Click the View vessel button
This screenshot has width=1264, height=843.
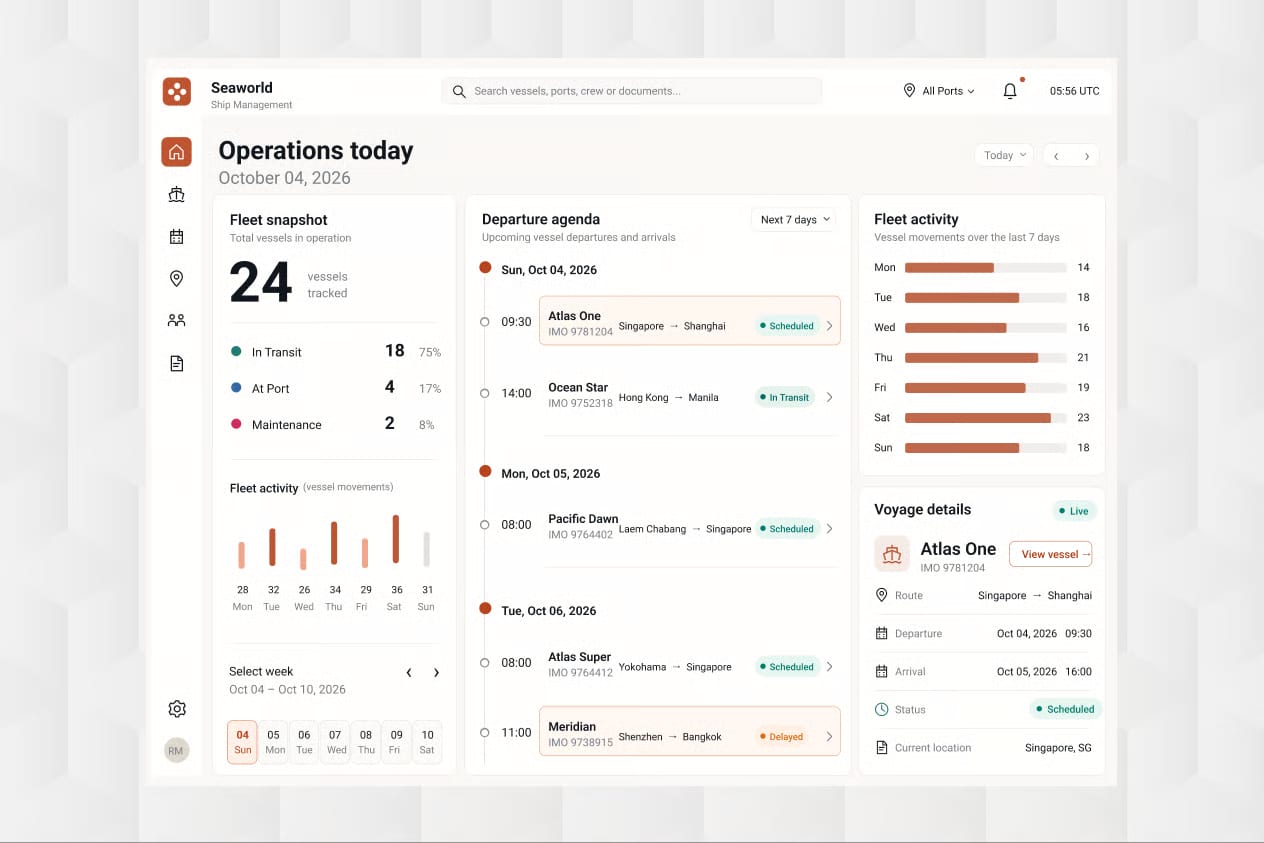1051,554
